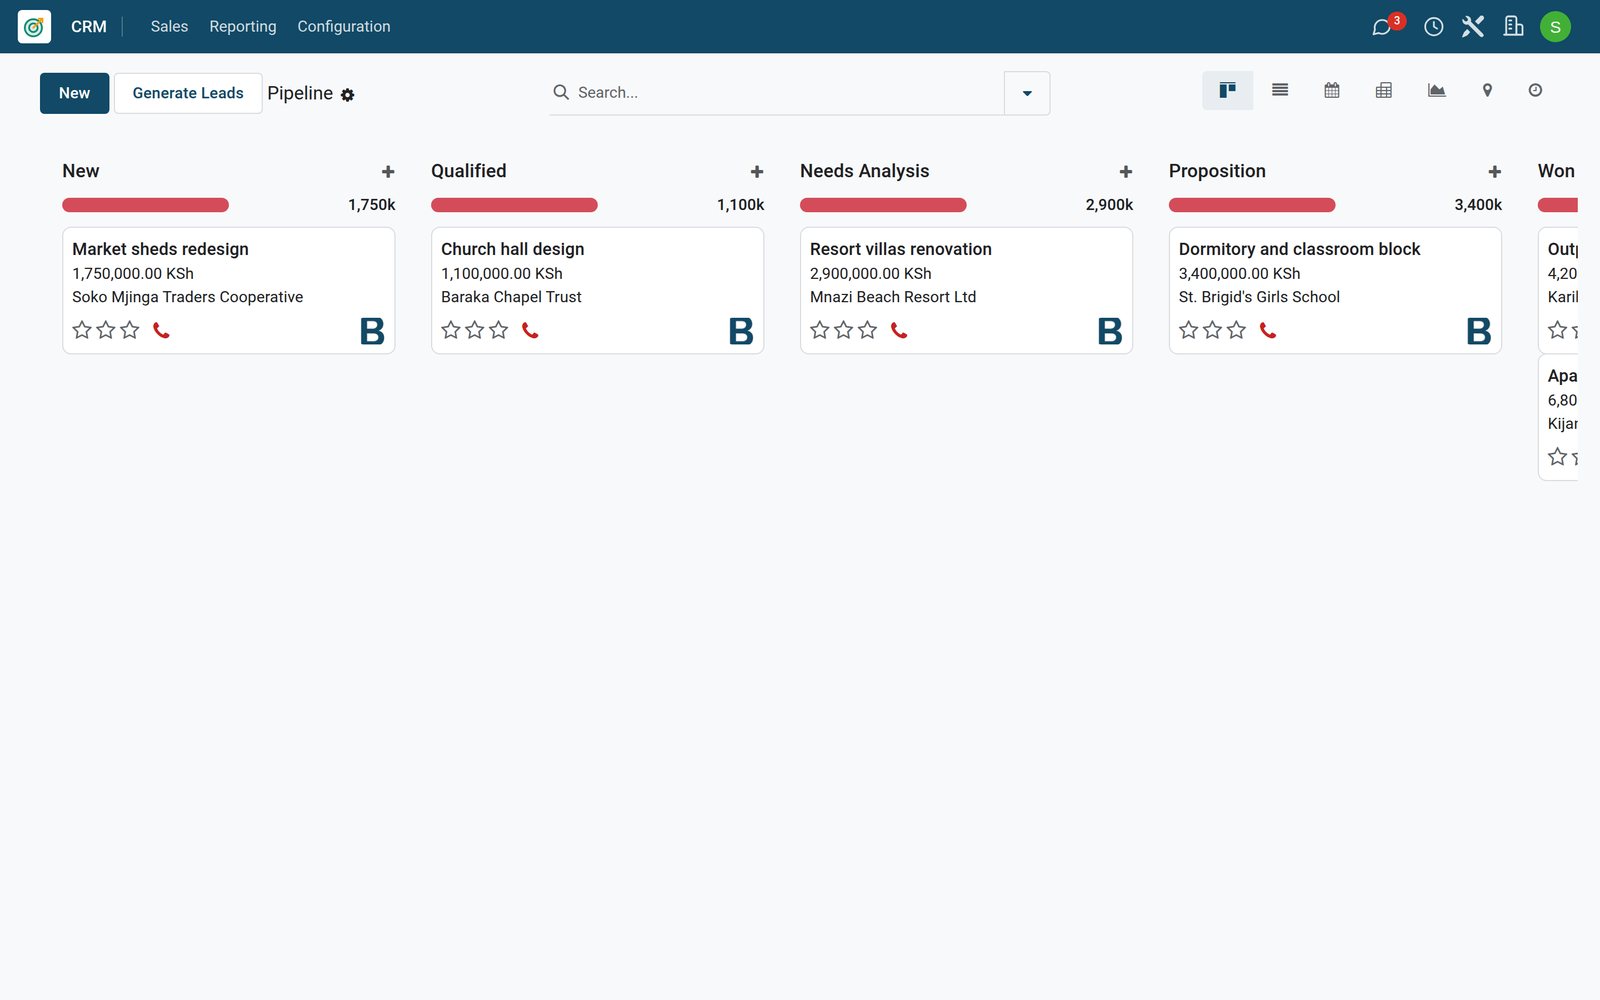Add a quick lead in Qualified column
1600x1000 pixels.
(x=757, y=172)
